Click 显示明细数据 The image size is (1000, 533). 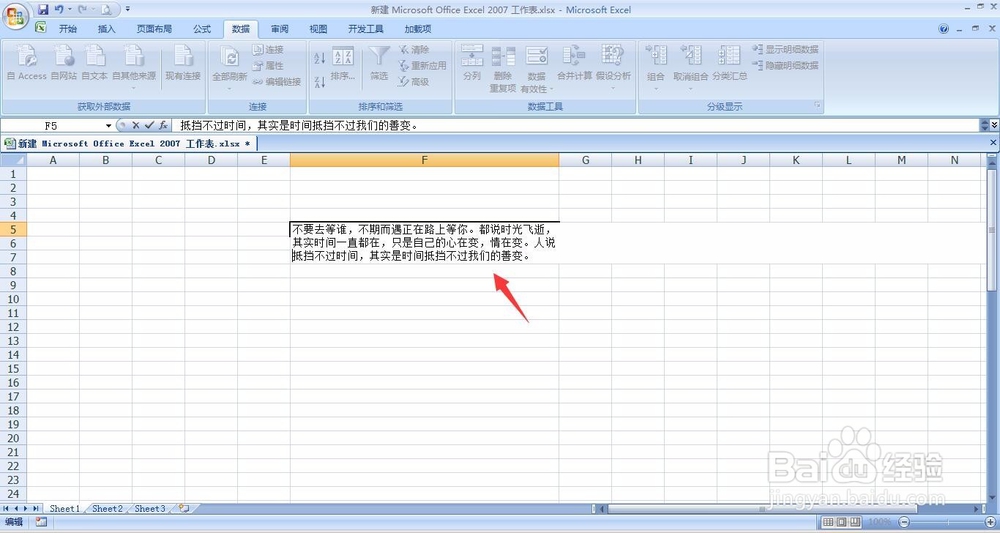785,49
